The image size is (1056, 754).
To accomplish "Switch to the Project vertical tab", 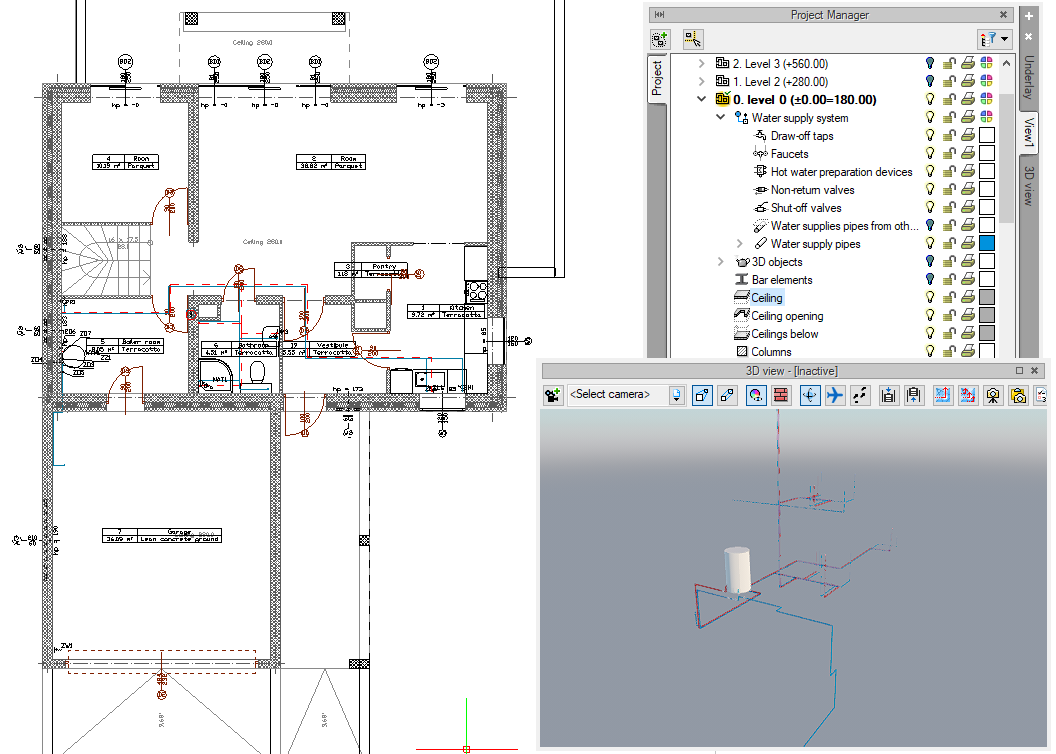I will (657, 77).
